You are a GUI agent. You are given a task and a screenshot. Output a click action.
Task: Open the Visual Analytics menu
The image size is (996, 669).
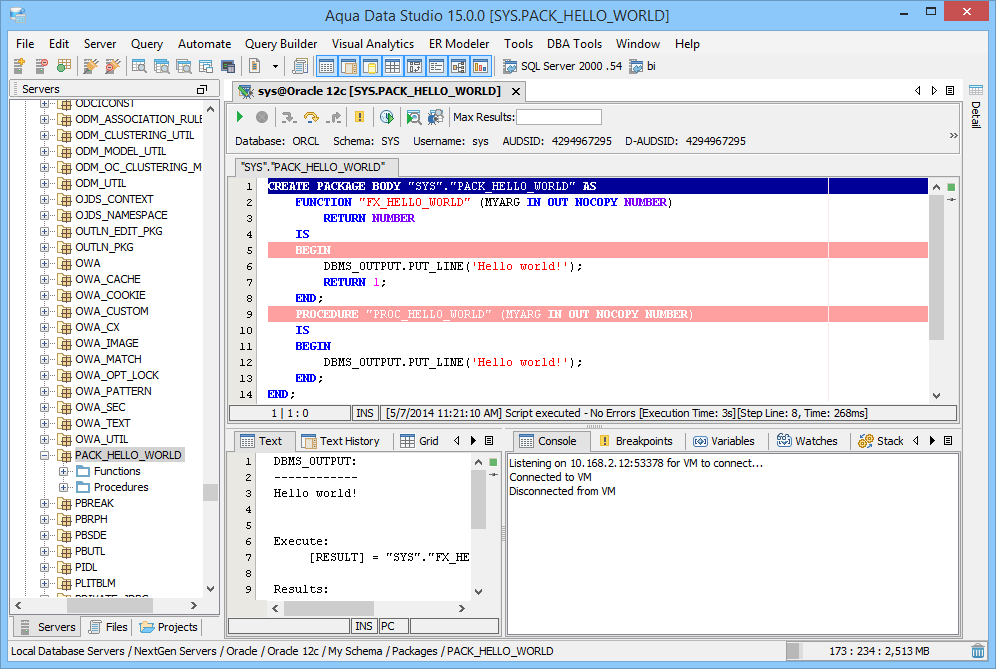[373, 44]
